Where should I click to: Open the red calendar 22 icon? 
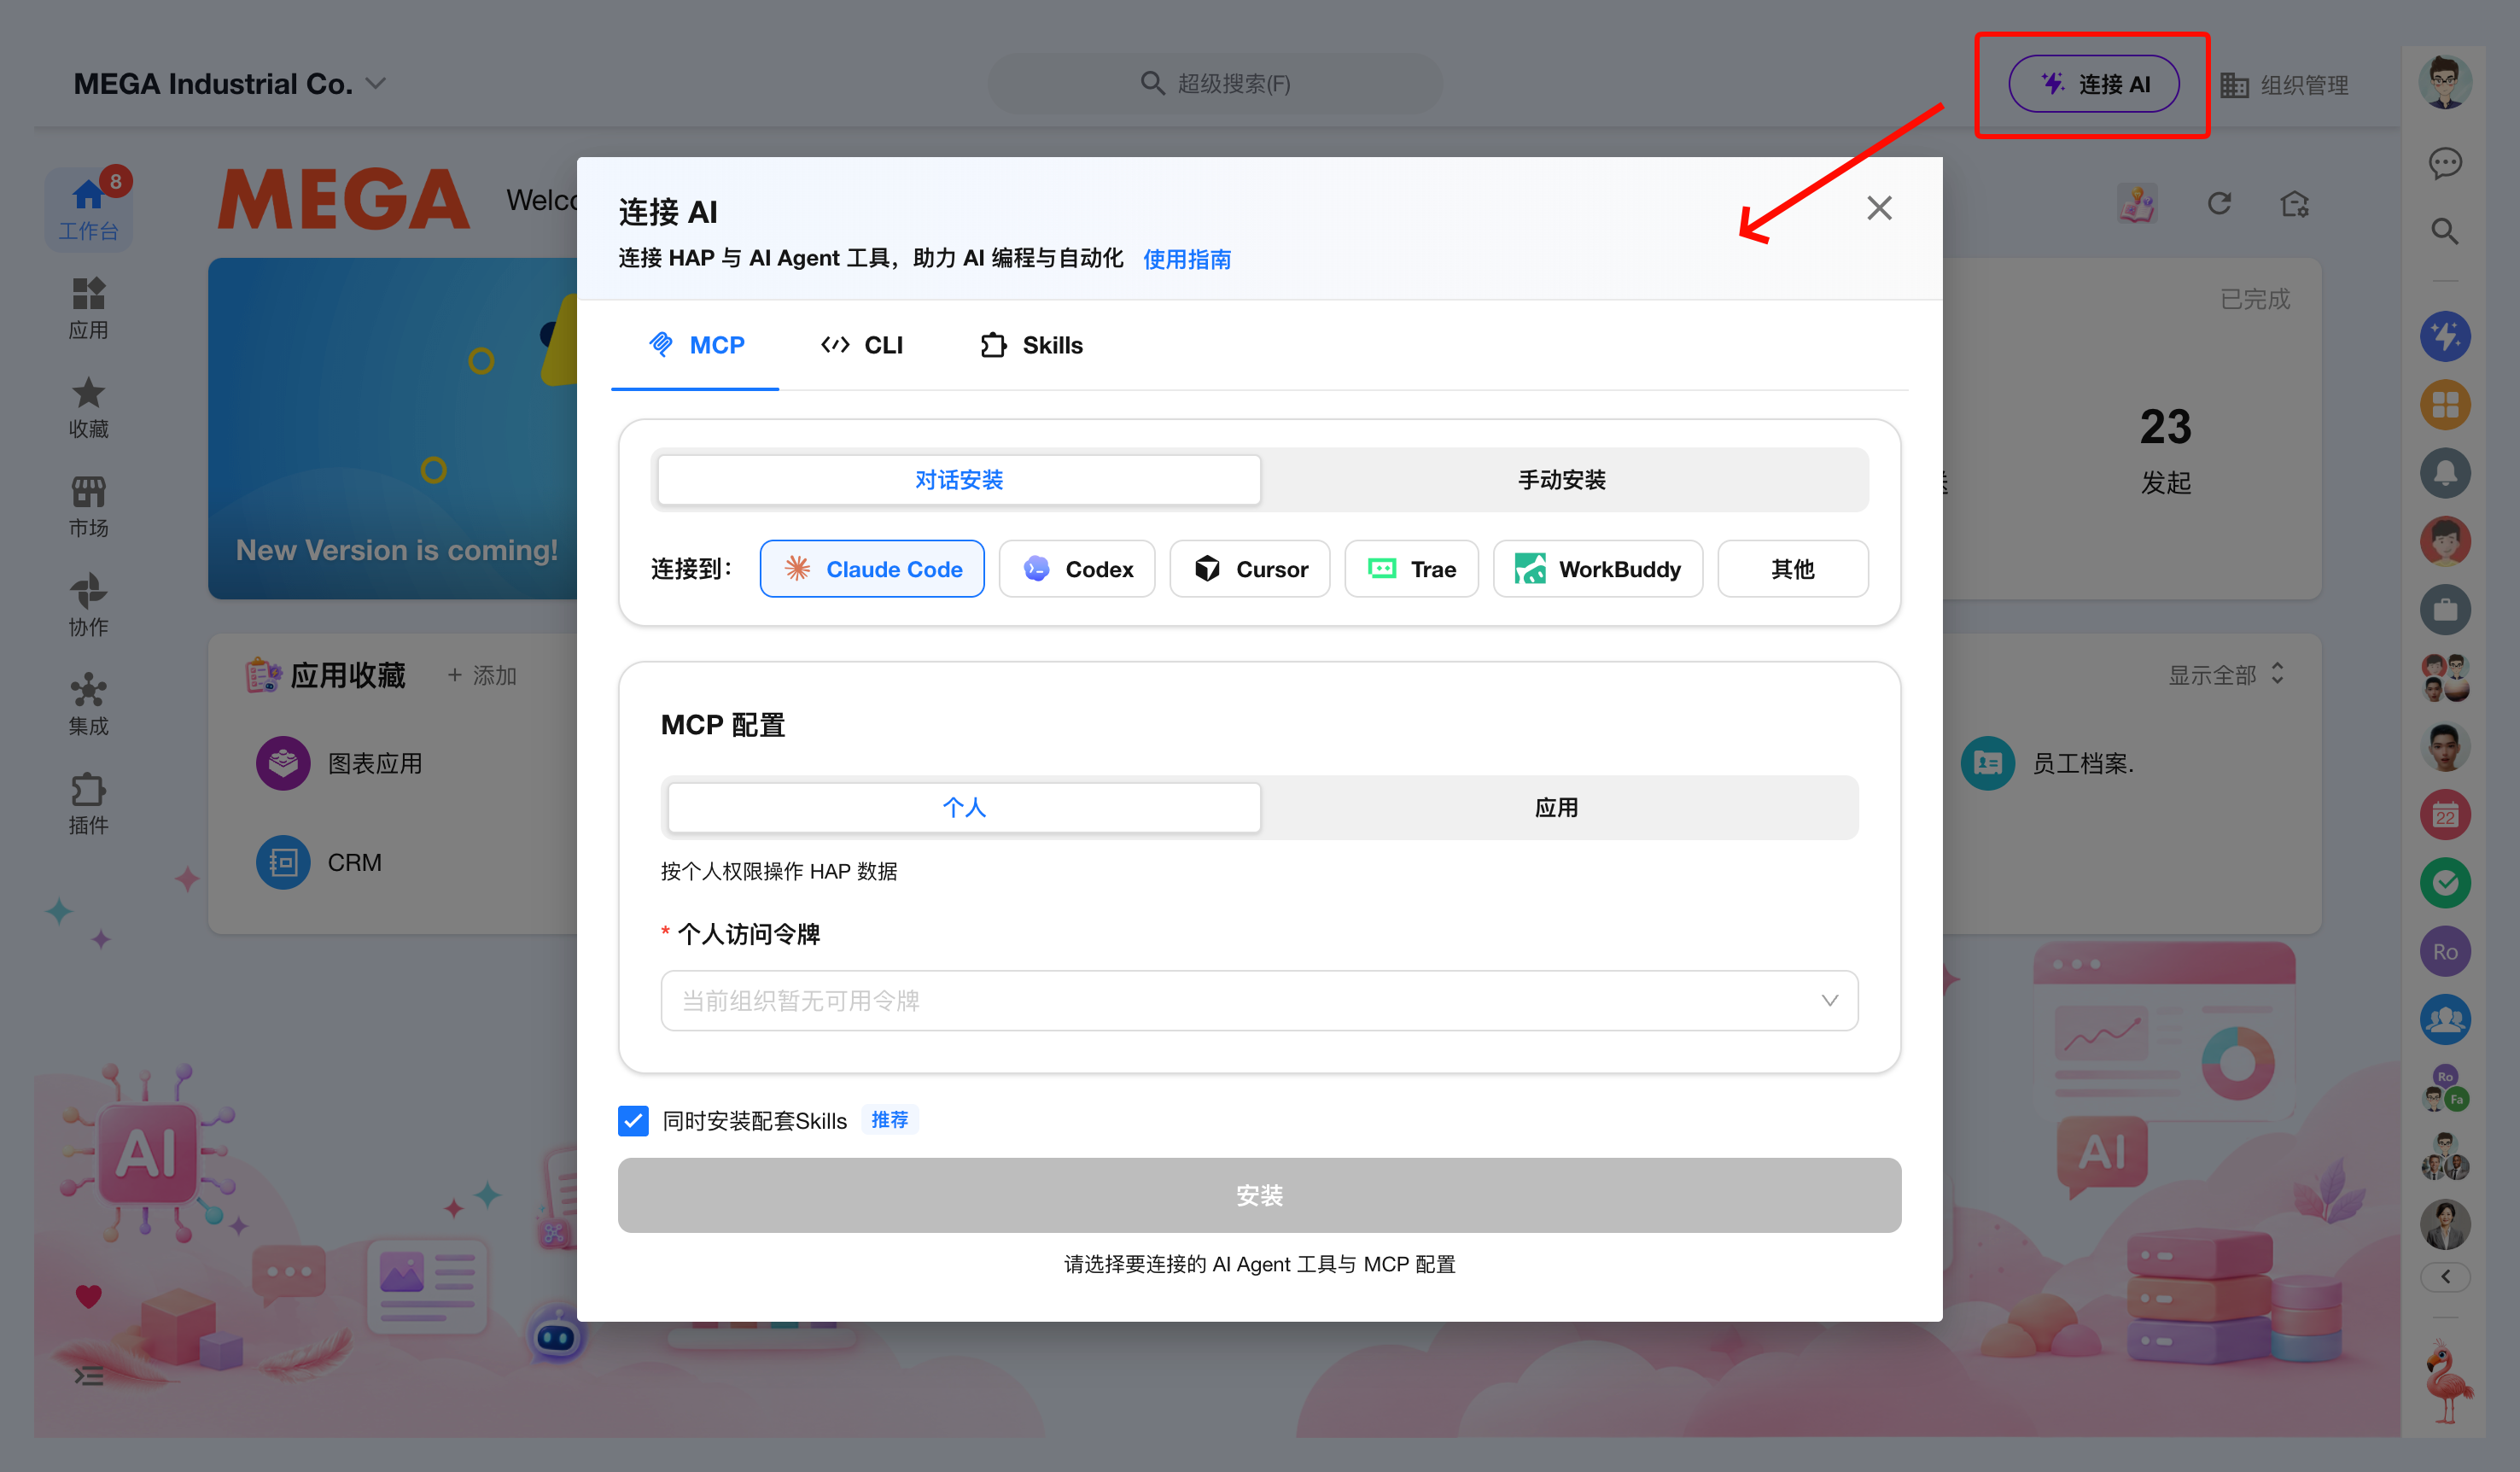coord(2445,815)
